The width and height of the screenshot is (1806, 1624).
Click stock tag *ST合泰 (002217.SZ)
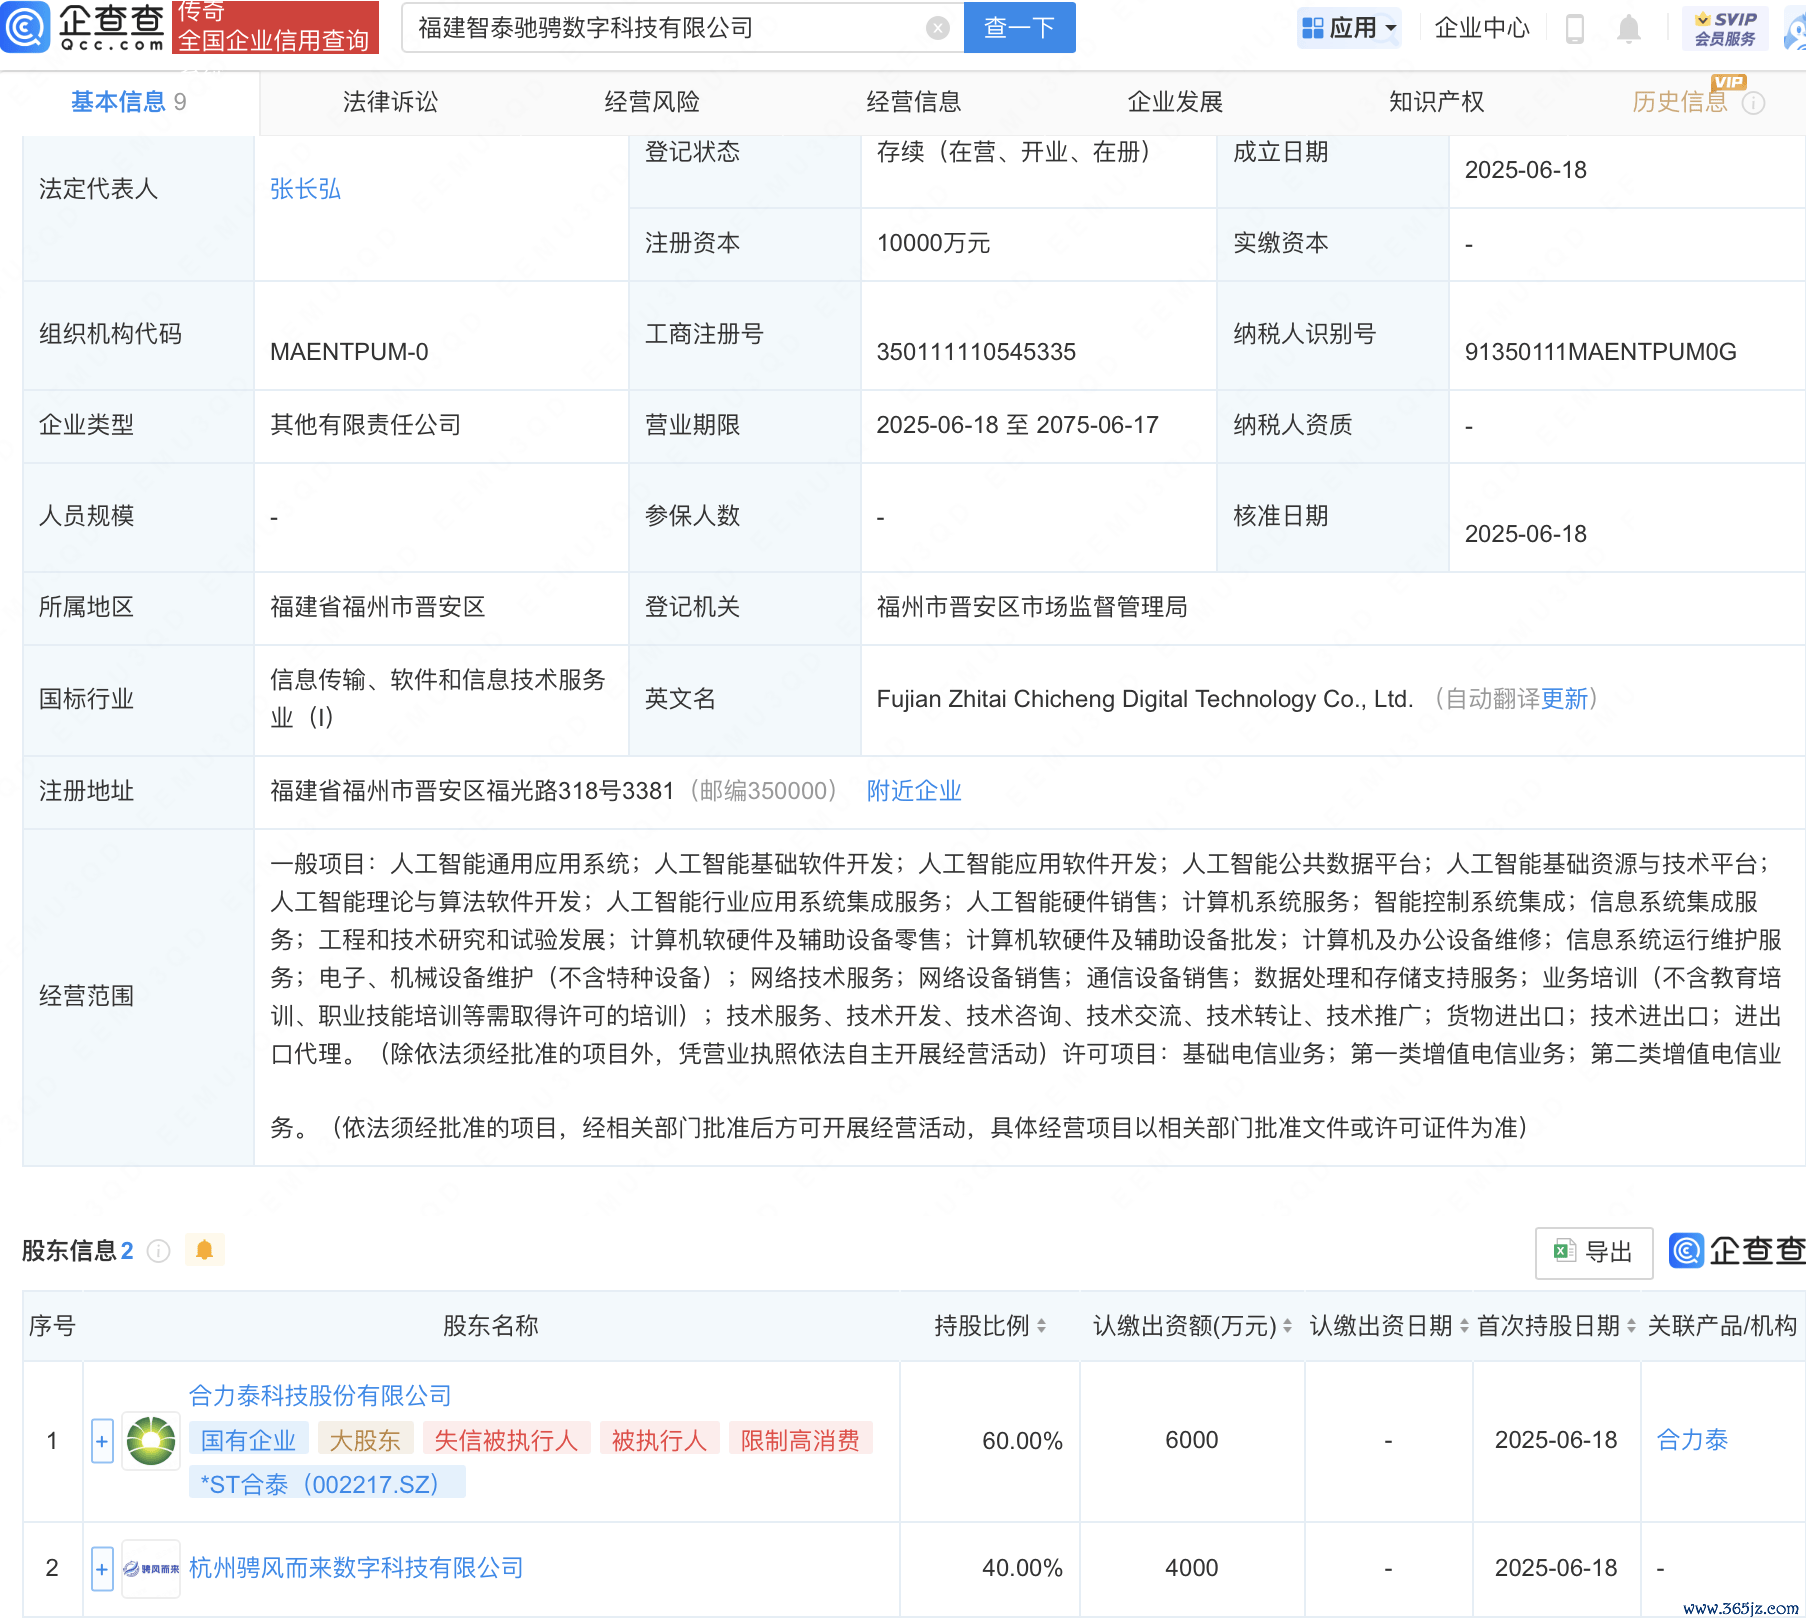(327, 1484)
